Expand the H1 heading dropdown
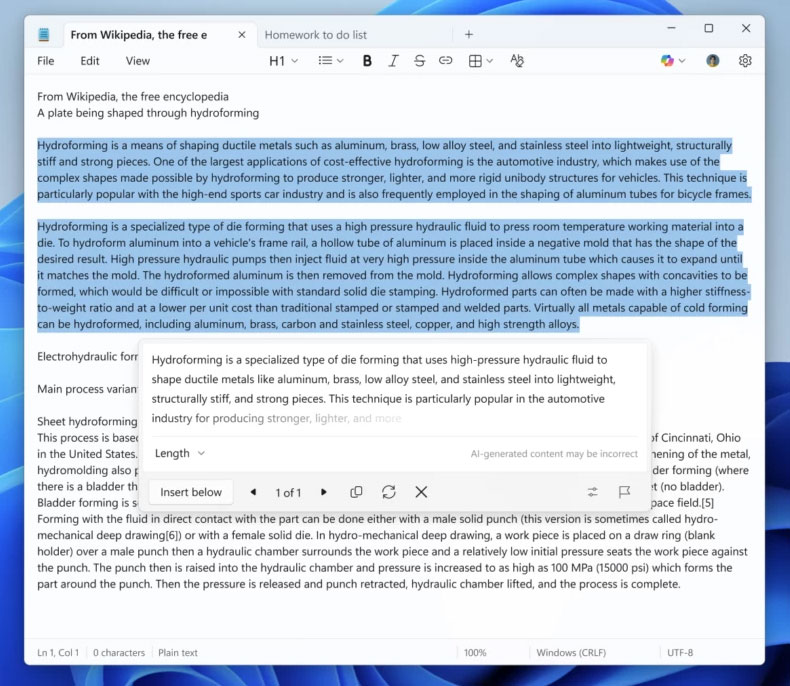This screenshot has width=790, height=686. [x=284, y=61]
